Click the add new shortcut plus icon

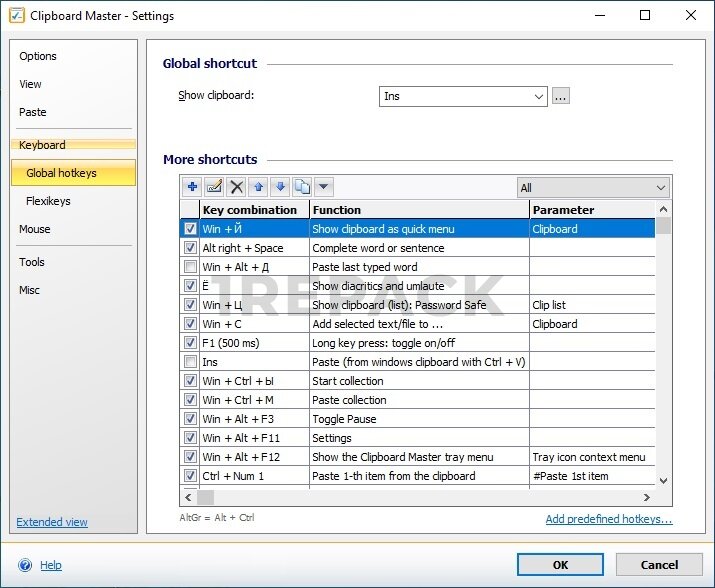click(x=192, y=187)
